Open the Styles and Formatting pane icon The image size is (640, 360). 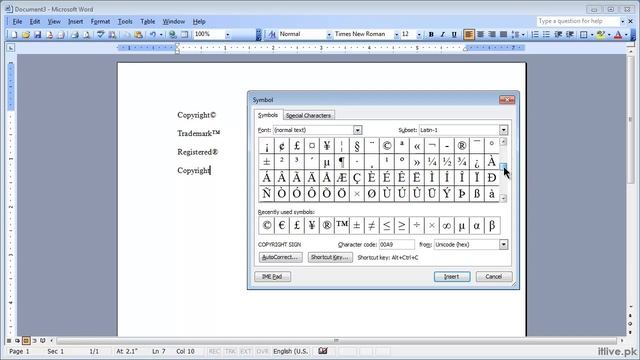272,35
